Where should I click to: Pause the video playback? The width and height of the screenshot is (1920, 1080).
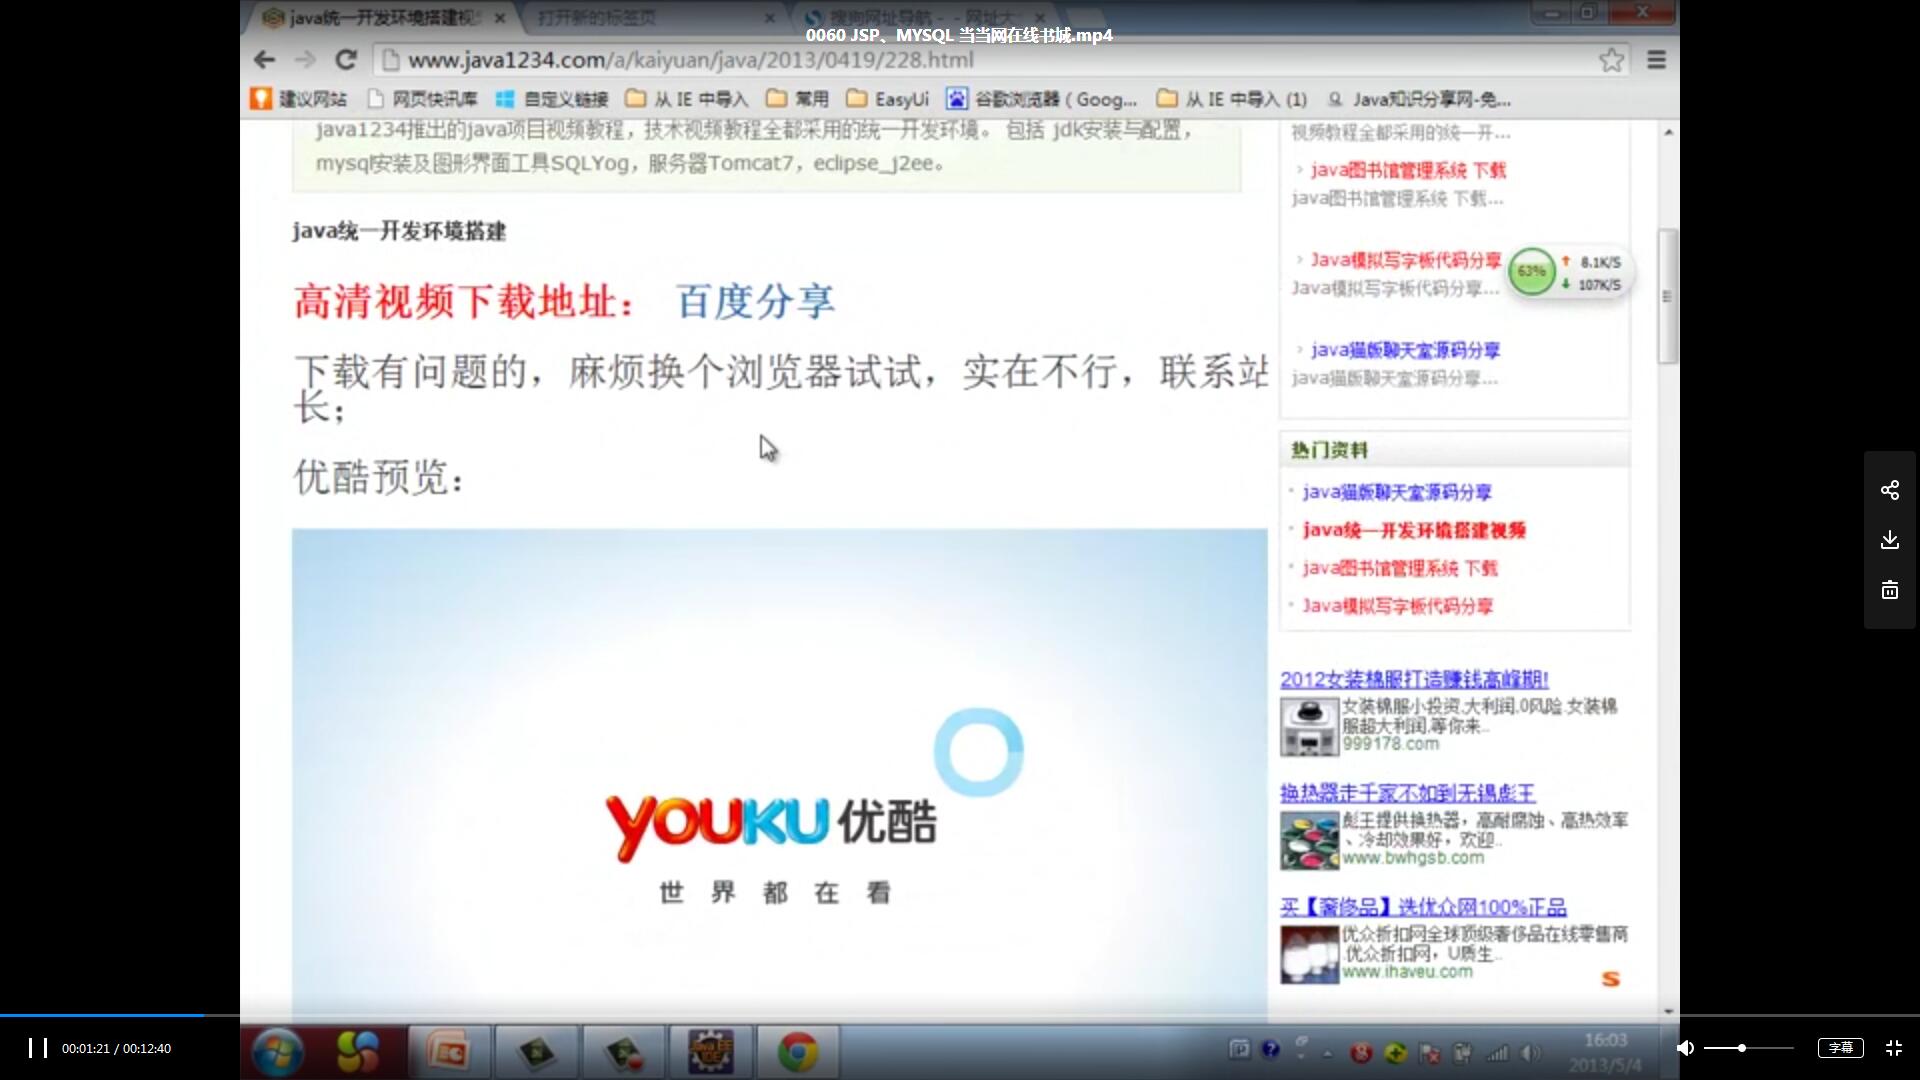pyautogui.click(x=38, y=1048)
